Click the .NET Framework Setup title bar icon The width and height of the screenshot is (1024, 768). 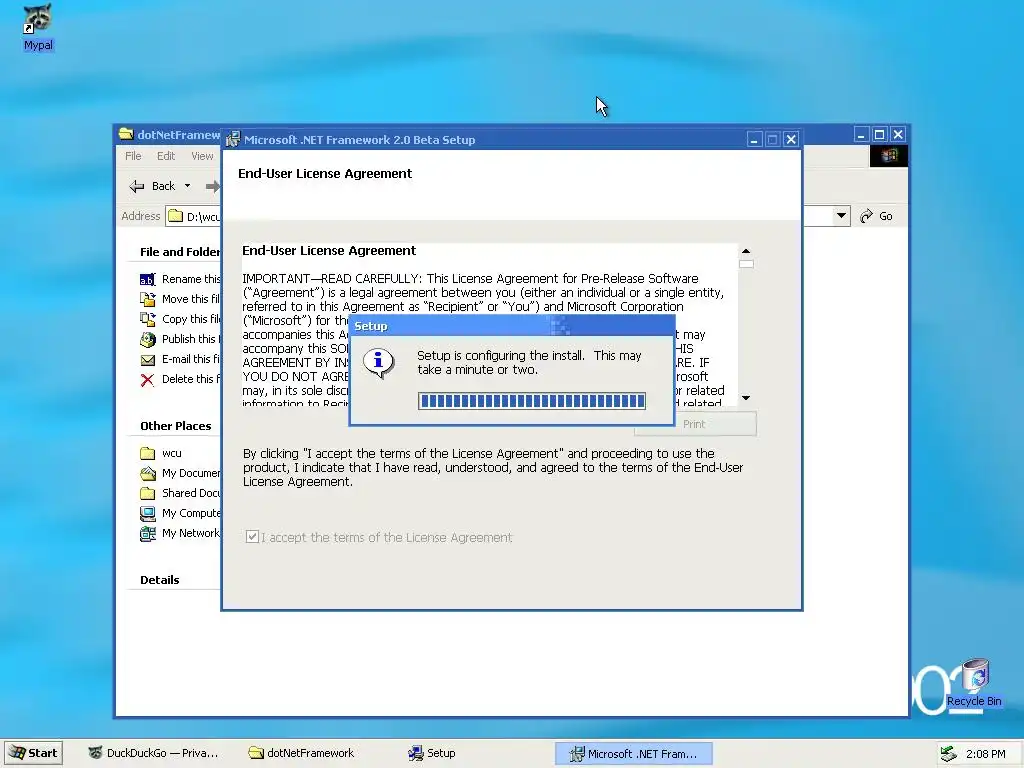point(232,139)
